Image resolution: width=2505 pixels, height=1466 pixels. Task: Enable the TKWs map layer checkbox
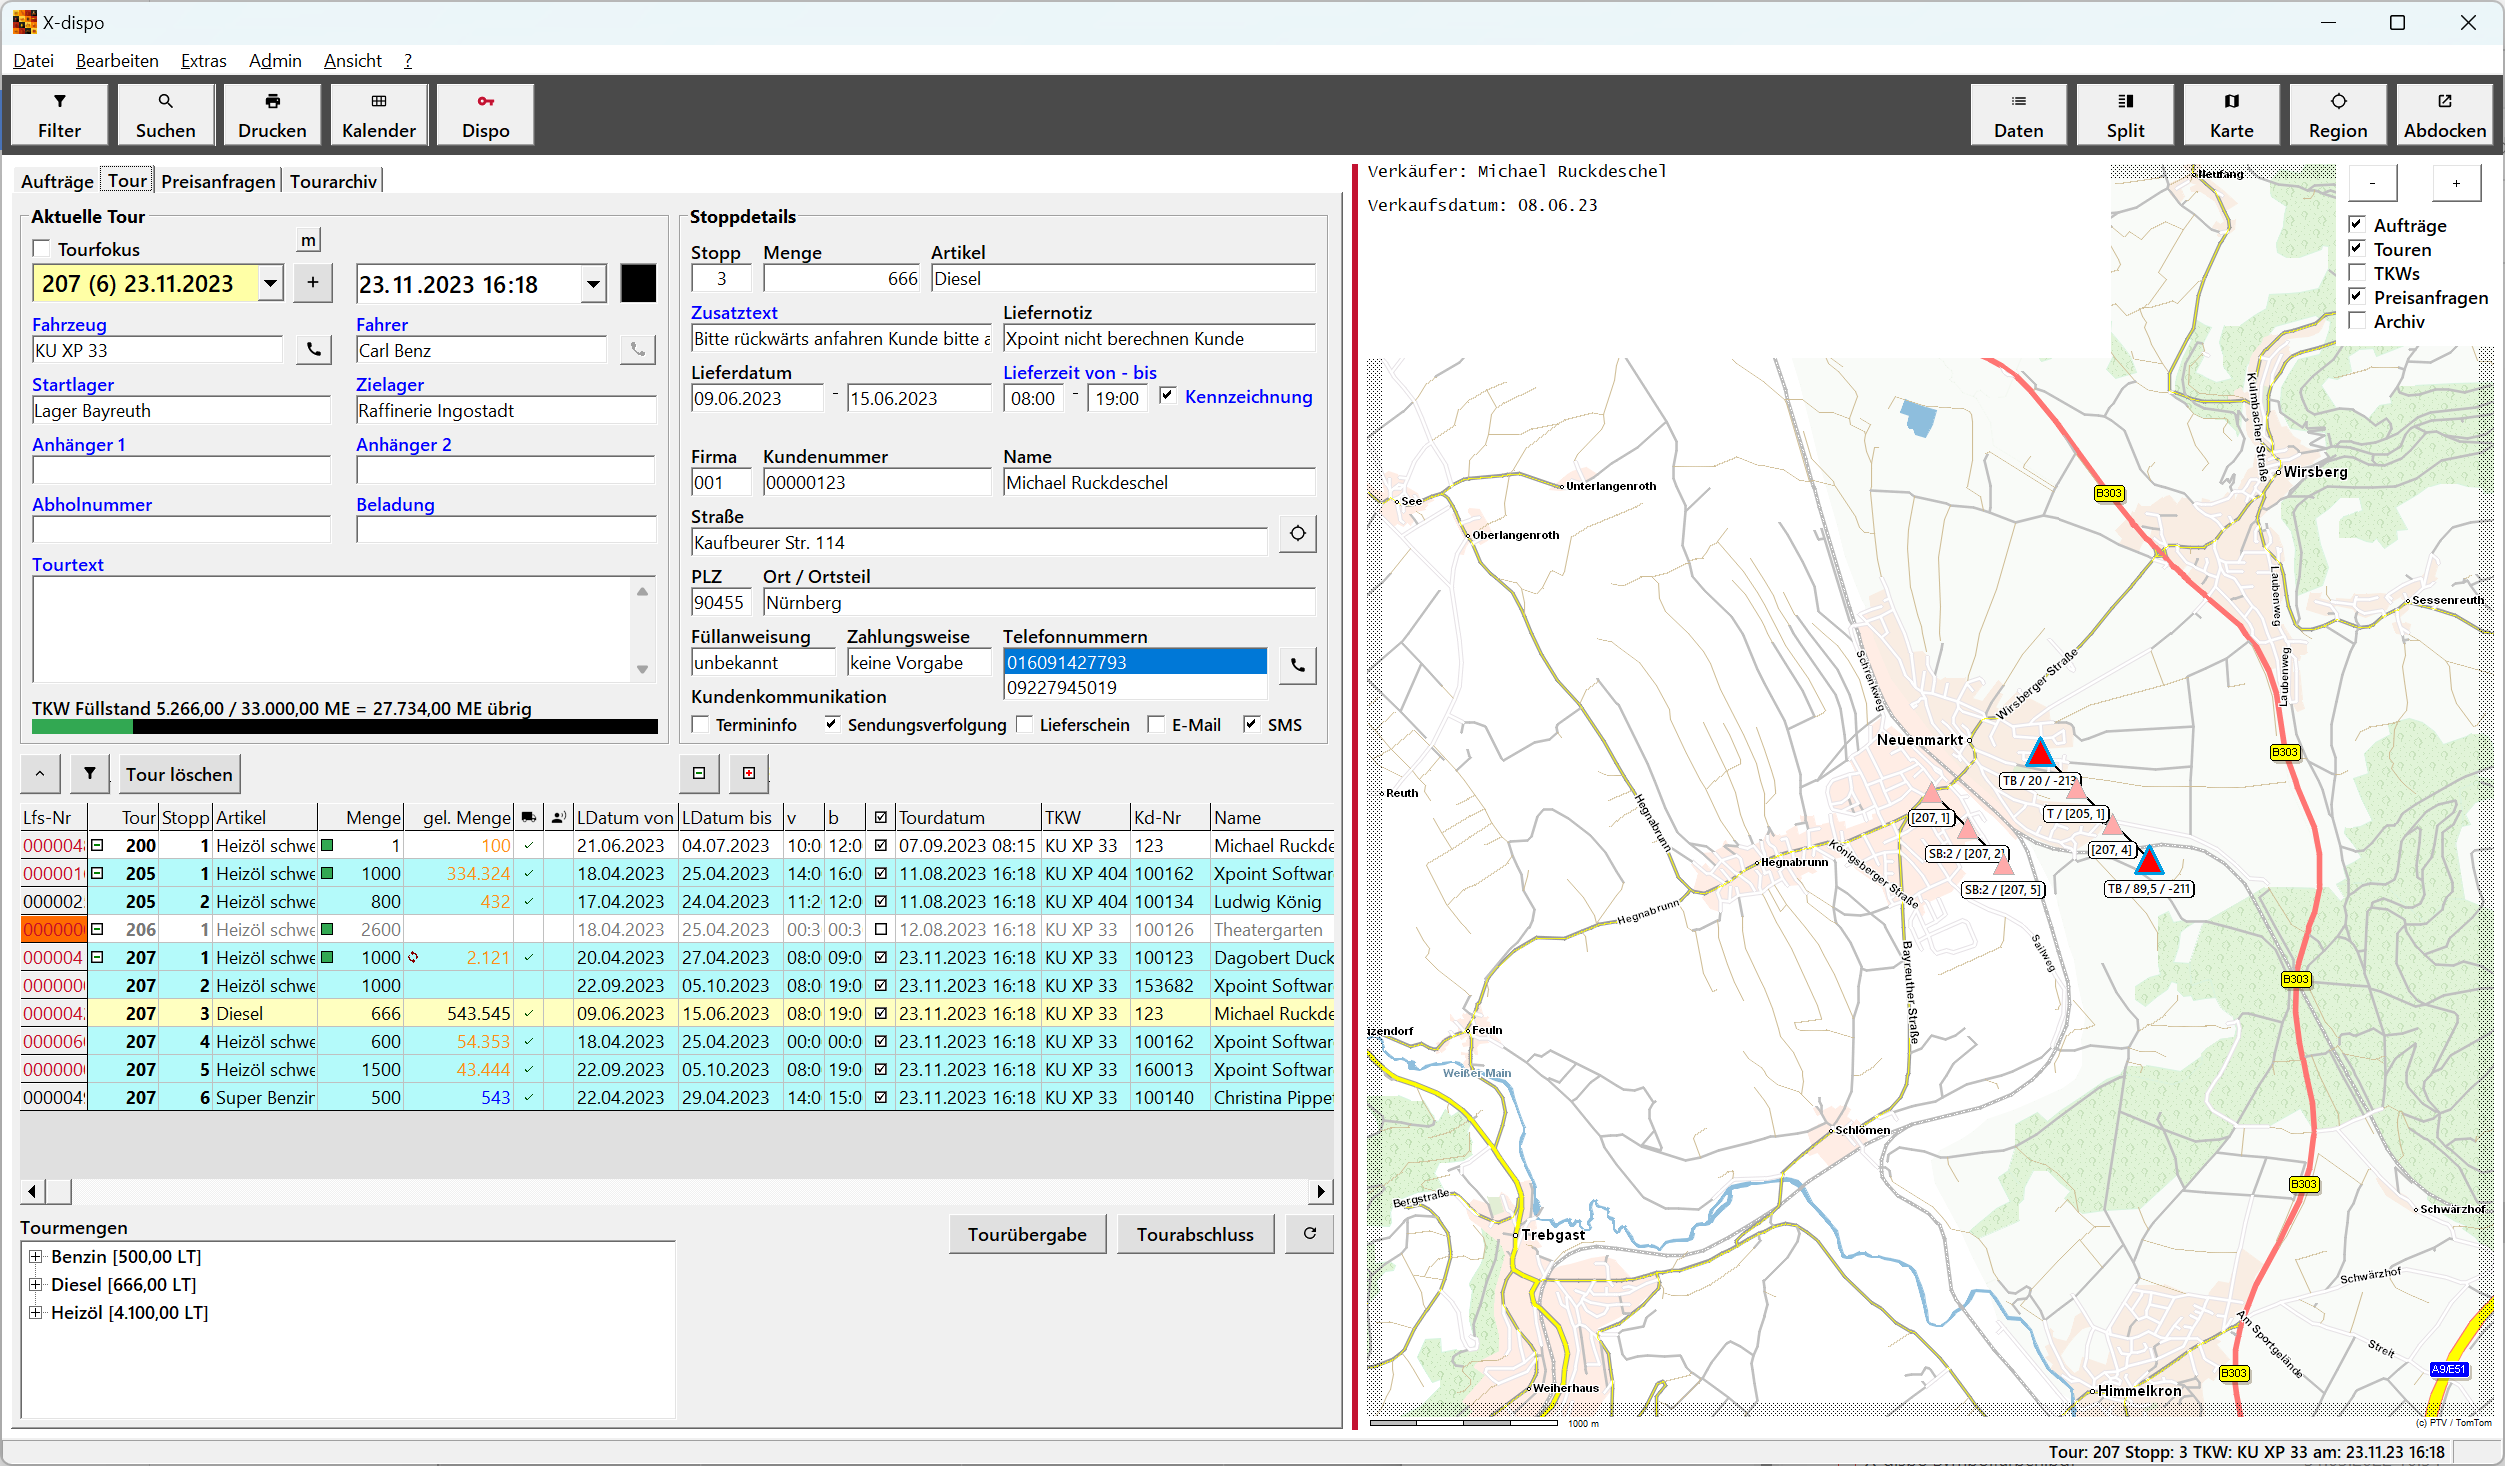point(2357,272)
